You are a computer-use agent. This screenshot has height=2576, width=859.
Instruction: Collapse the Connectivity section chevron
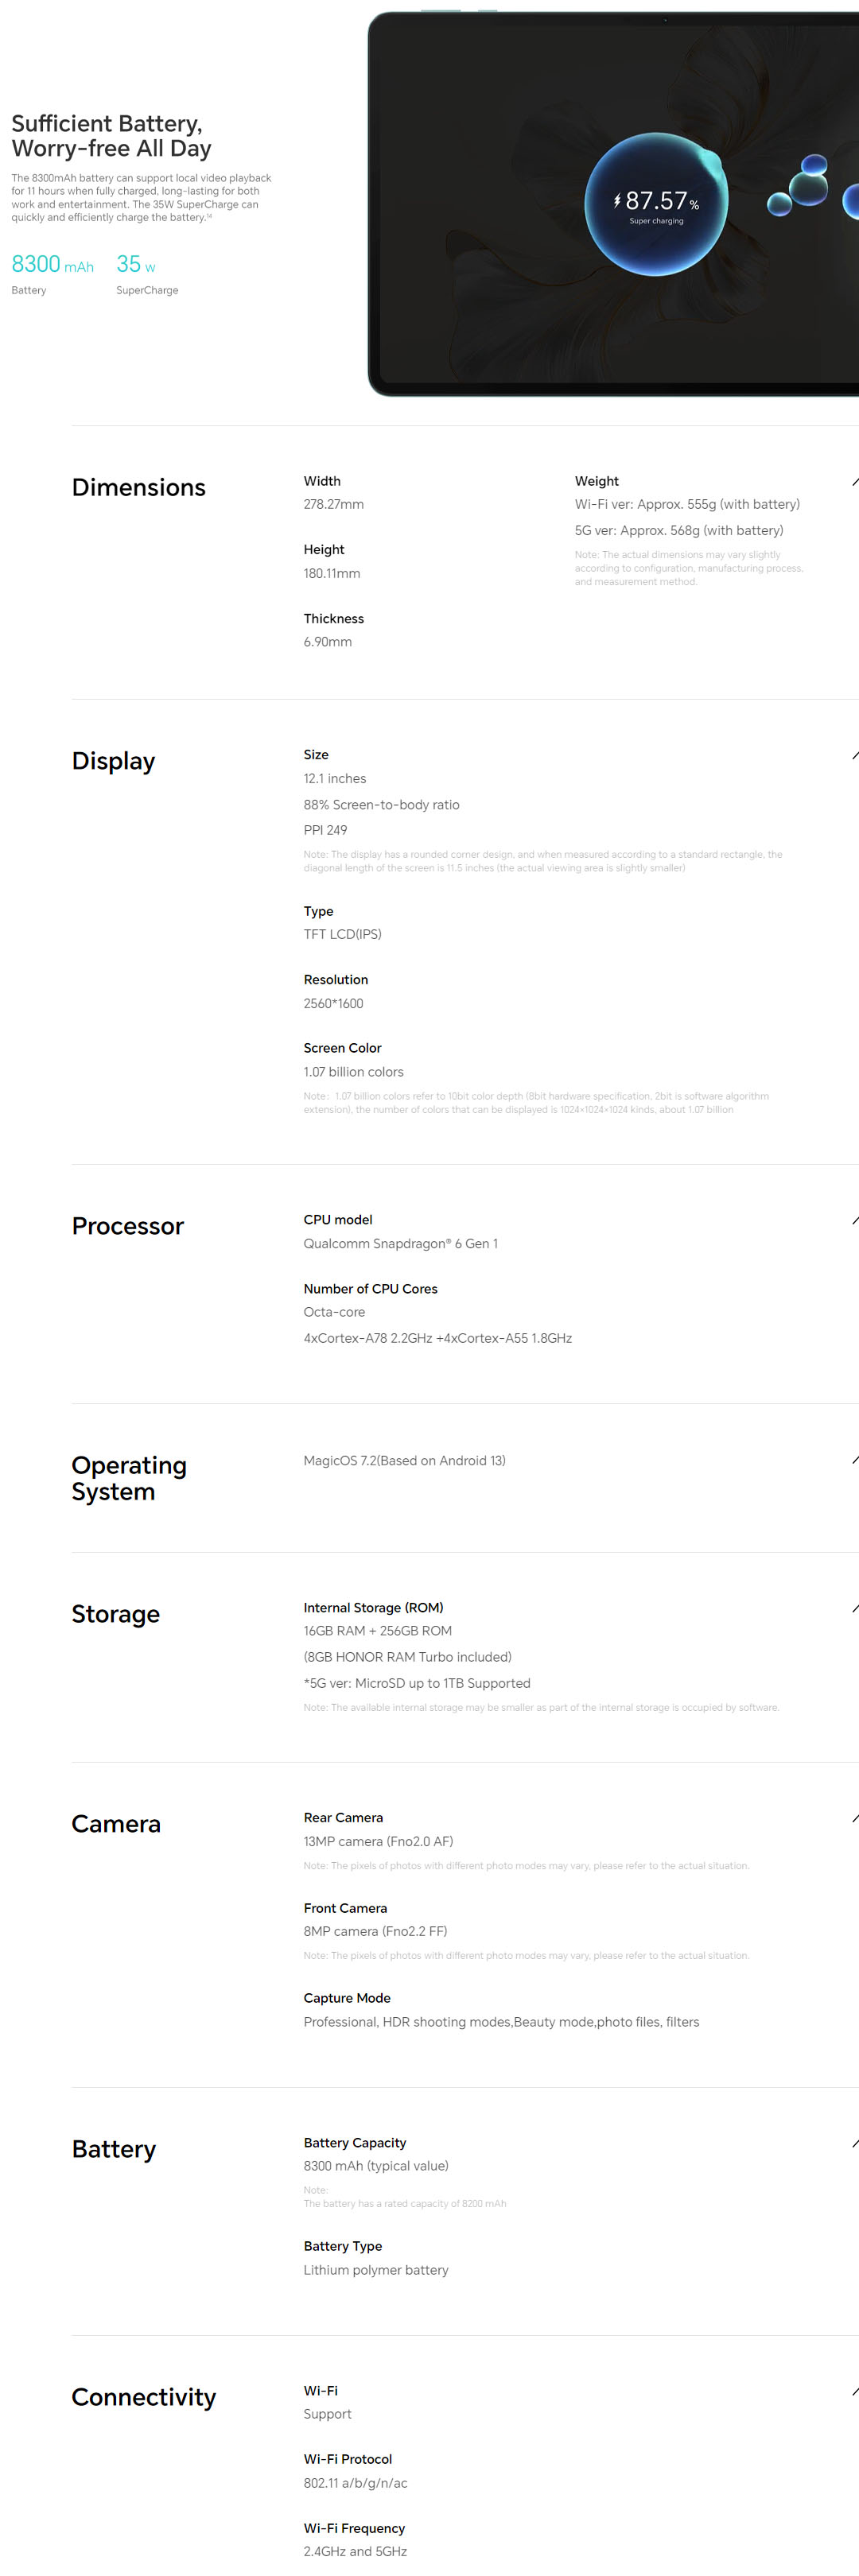click(x=854, y=2392)
